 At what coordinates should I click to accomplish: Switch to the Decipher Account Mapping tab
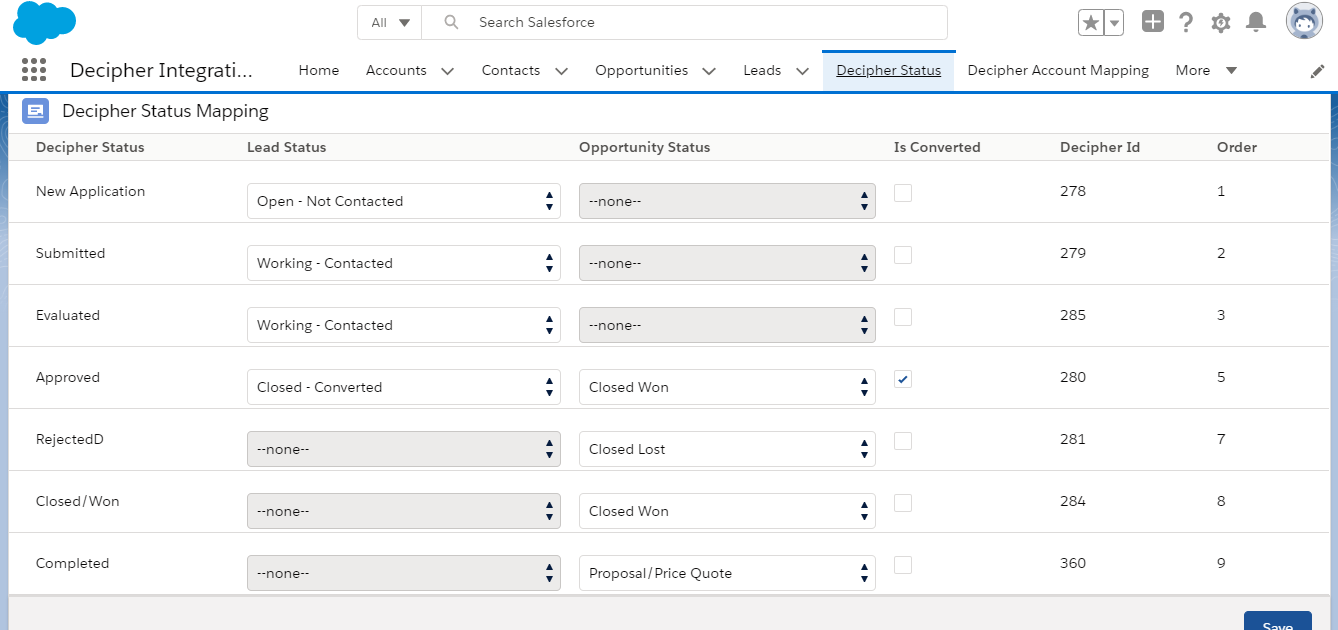pos(1058,70)
